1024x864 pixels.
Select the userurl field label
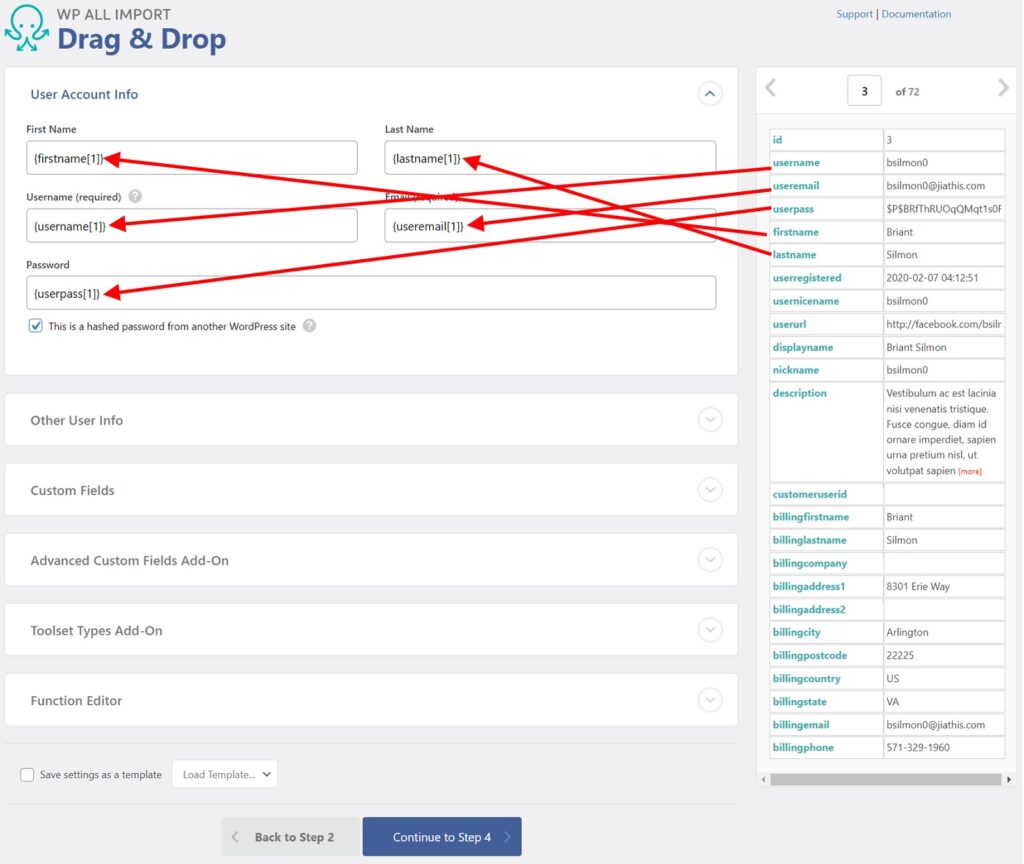point(790,324)
